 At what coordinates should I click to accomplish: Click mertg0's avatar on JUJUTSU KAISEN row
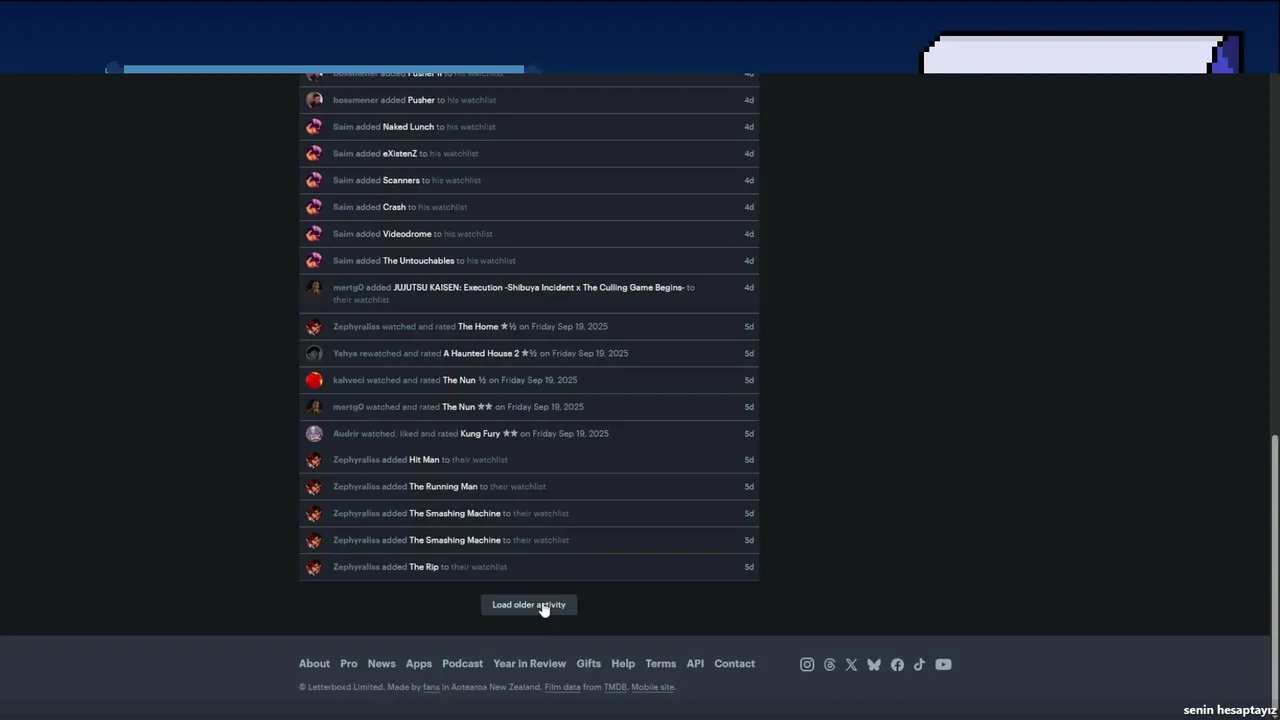click(x=314, y=288)
